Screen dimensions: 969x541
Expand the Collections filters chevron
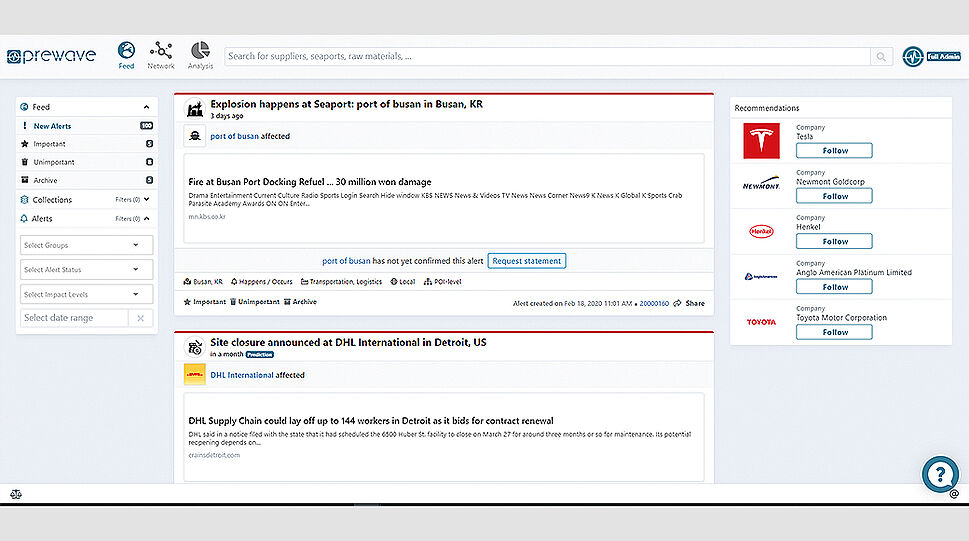[146, 200]
